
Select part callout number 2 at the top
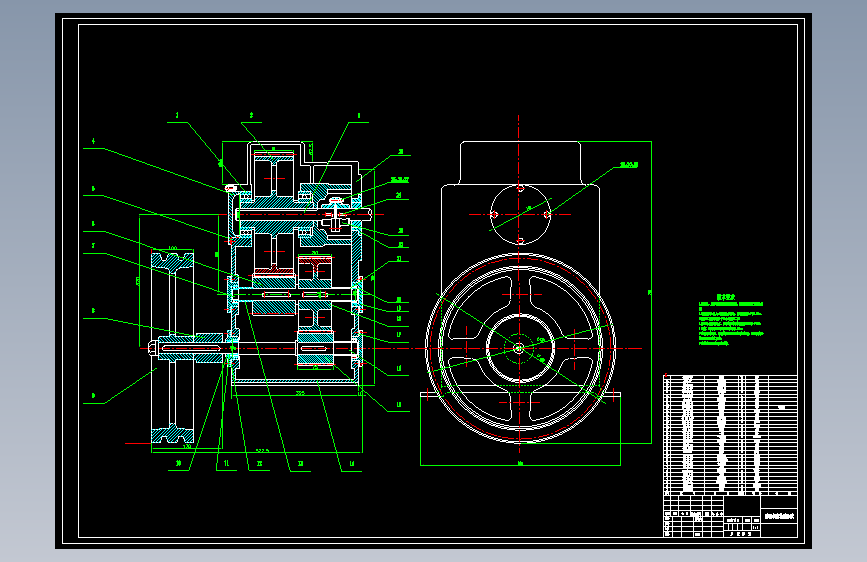click(251, 116)
